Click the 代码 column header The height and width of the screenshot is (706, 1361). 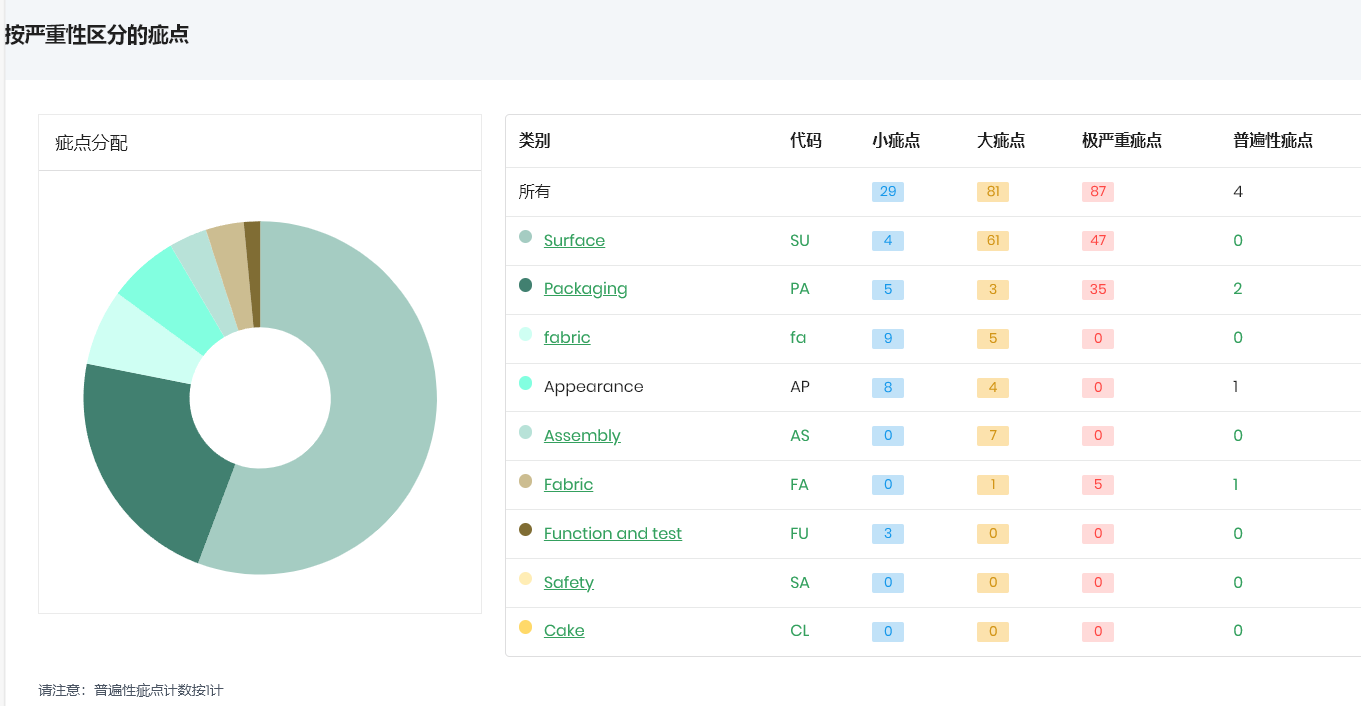806,141
